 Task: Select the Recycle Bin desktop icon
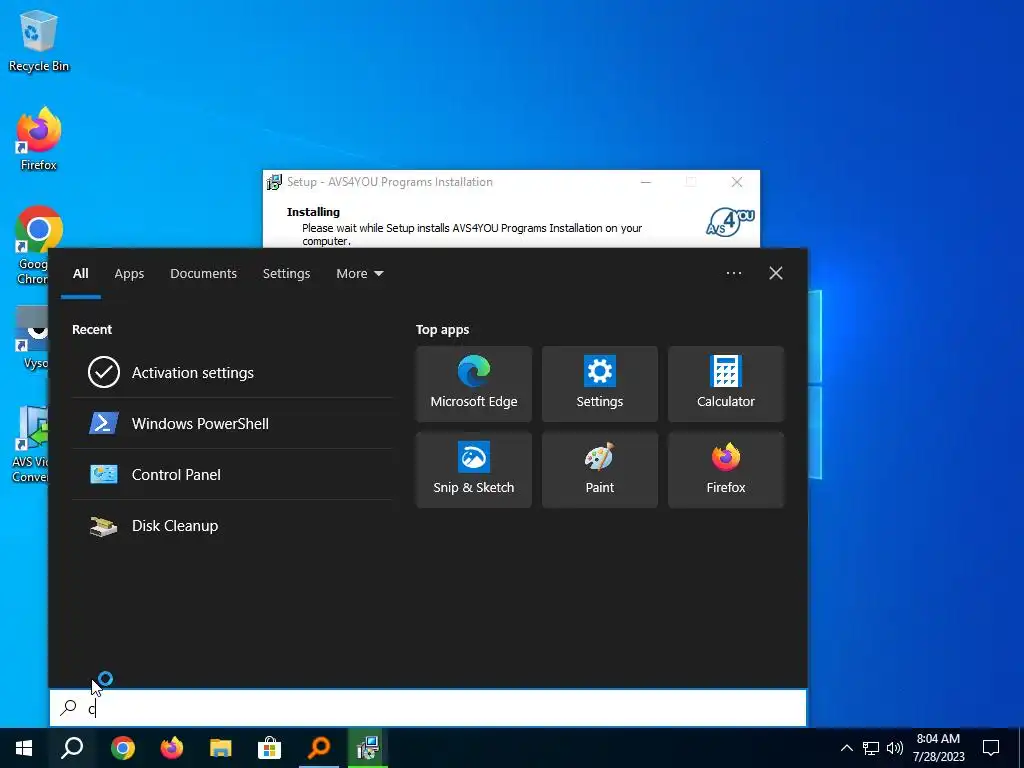tap(39, 41)
